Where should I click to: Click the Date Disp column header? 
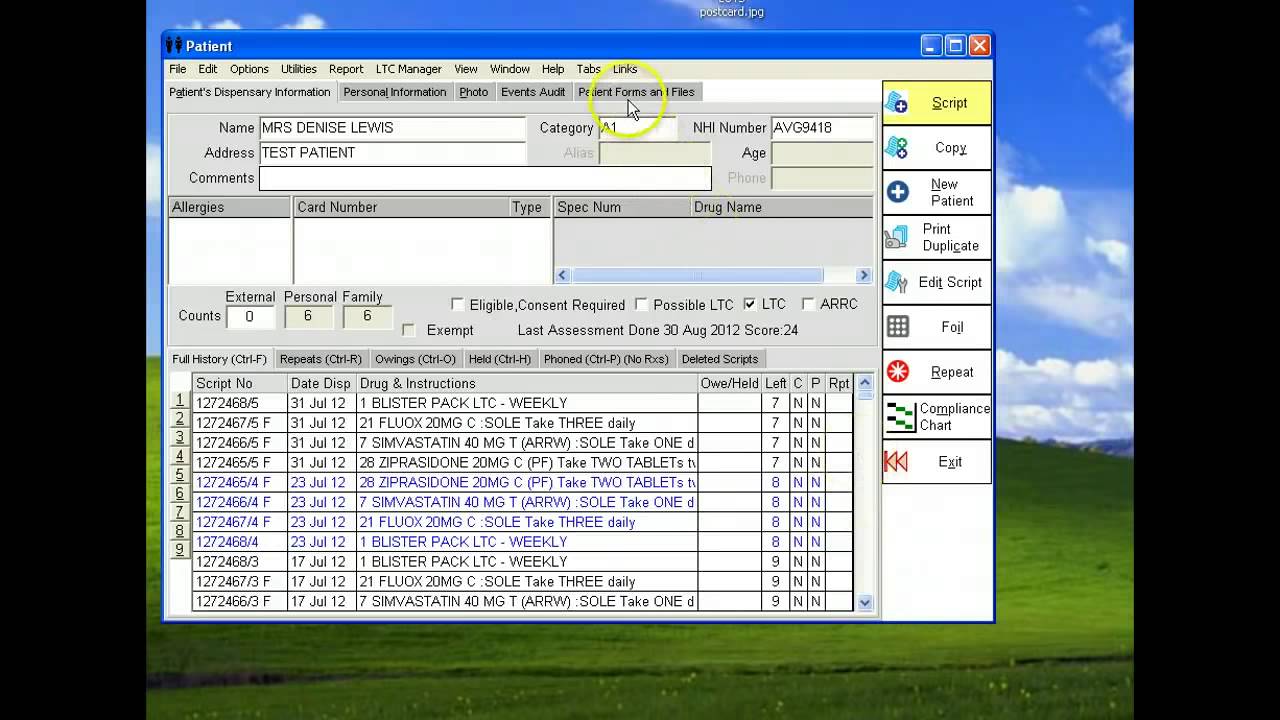(322, 383)
